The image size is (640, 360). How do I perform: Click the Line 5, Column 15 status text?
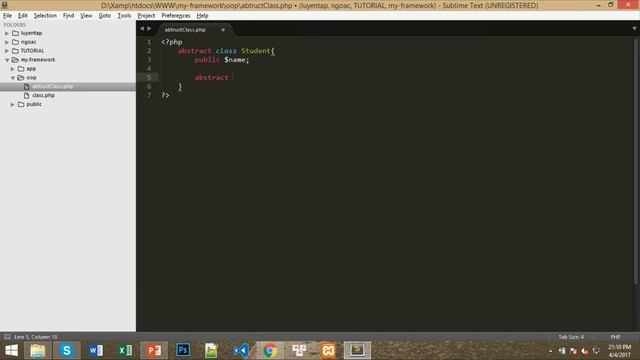(x=36, y=337)
